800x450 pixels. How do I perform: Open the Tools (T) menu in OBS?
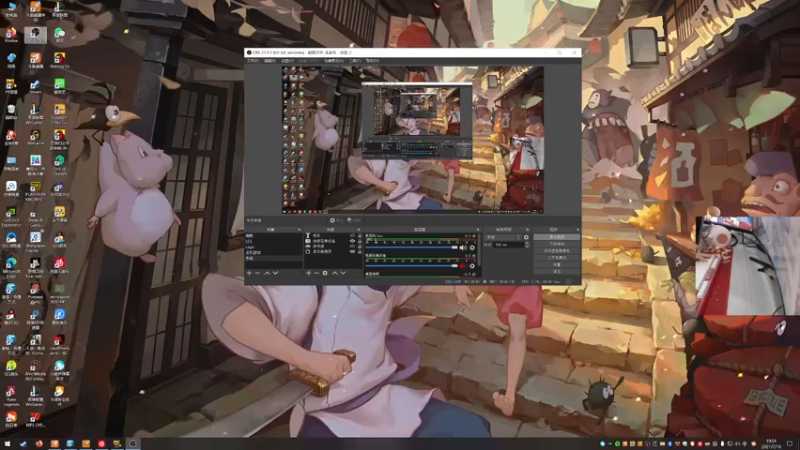pyautogui.click(x=355, y=61)
